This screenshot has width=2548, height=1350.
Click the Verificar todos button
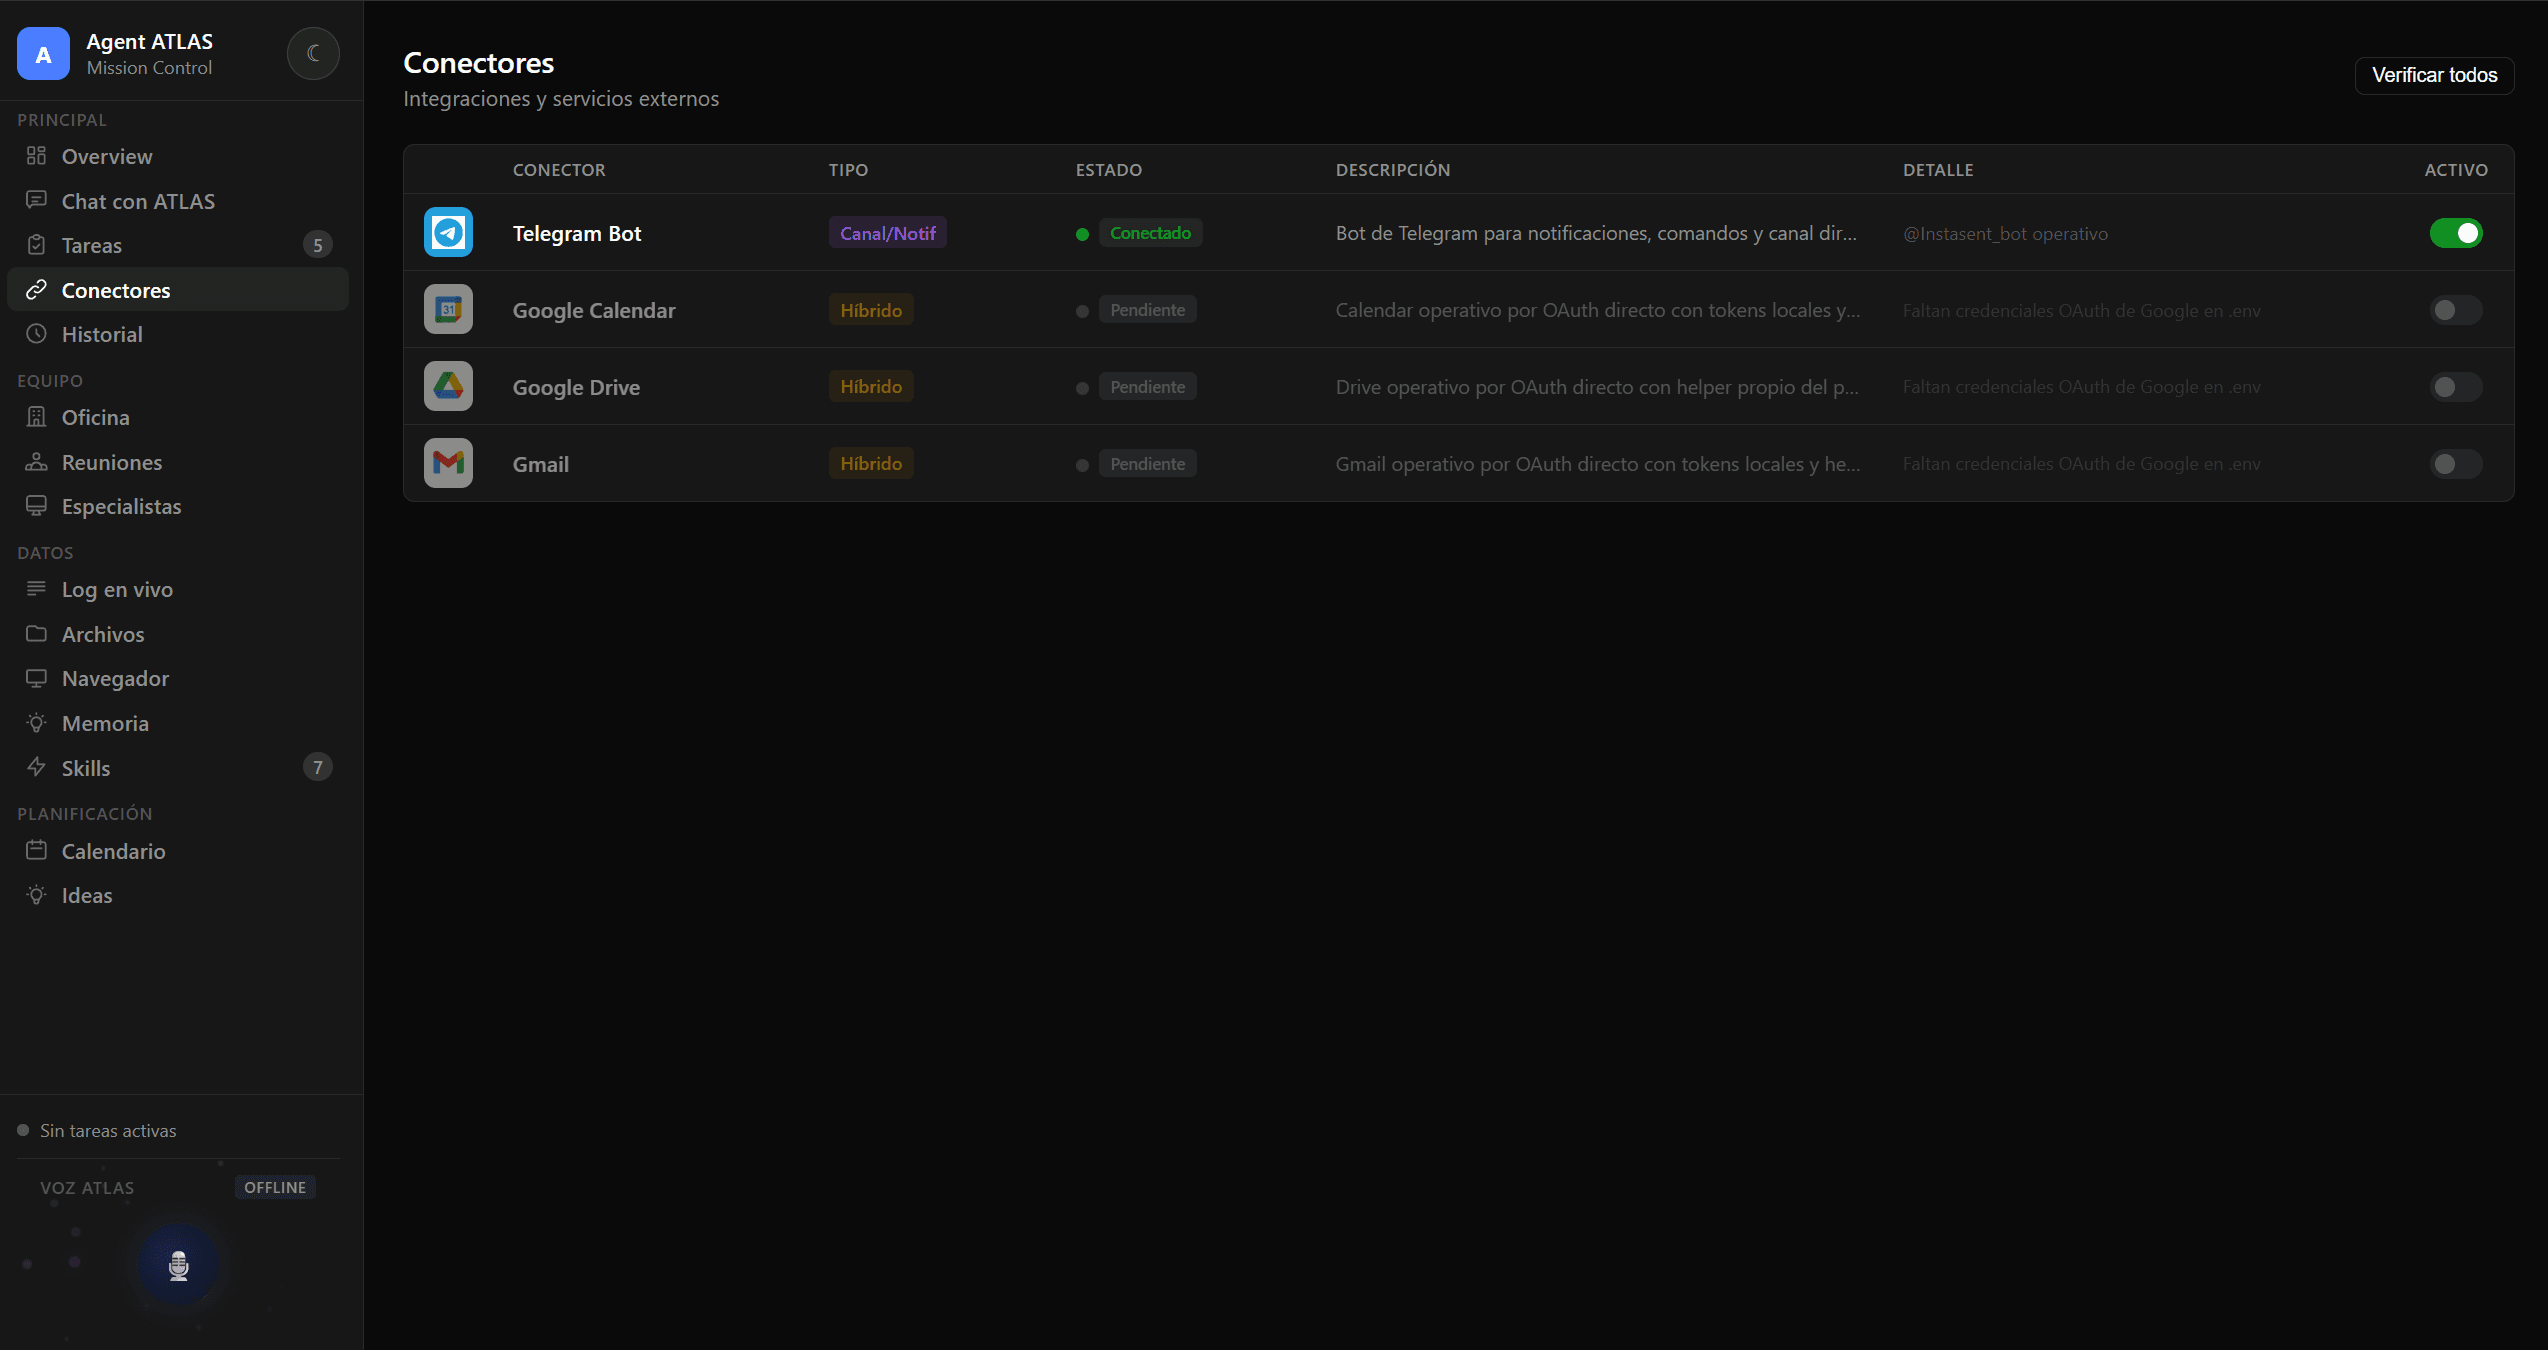coord(2434,76)
